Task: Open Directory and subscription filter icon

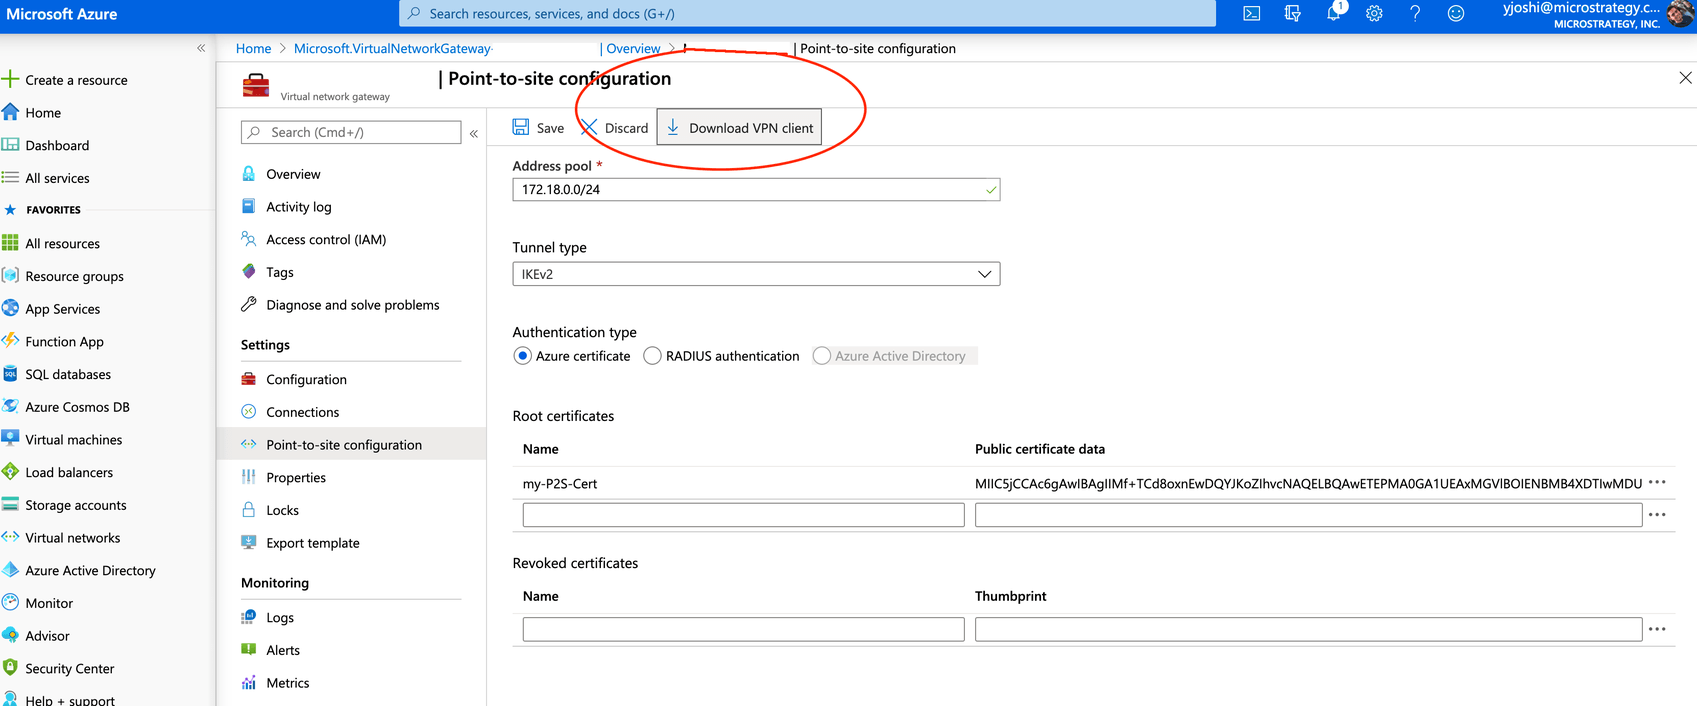Action: pos(1292,13)
